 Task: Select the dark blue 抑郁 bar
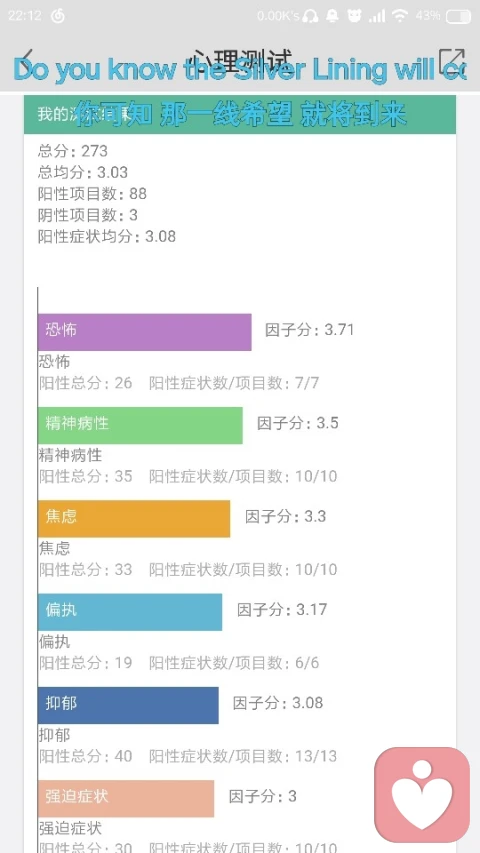[x=128, y=705]
